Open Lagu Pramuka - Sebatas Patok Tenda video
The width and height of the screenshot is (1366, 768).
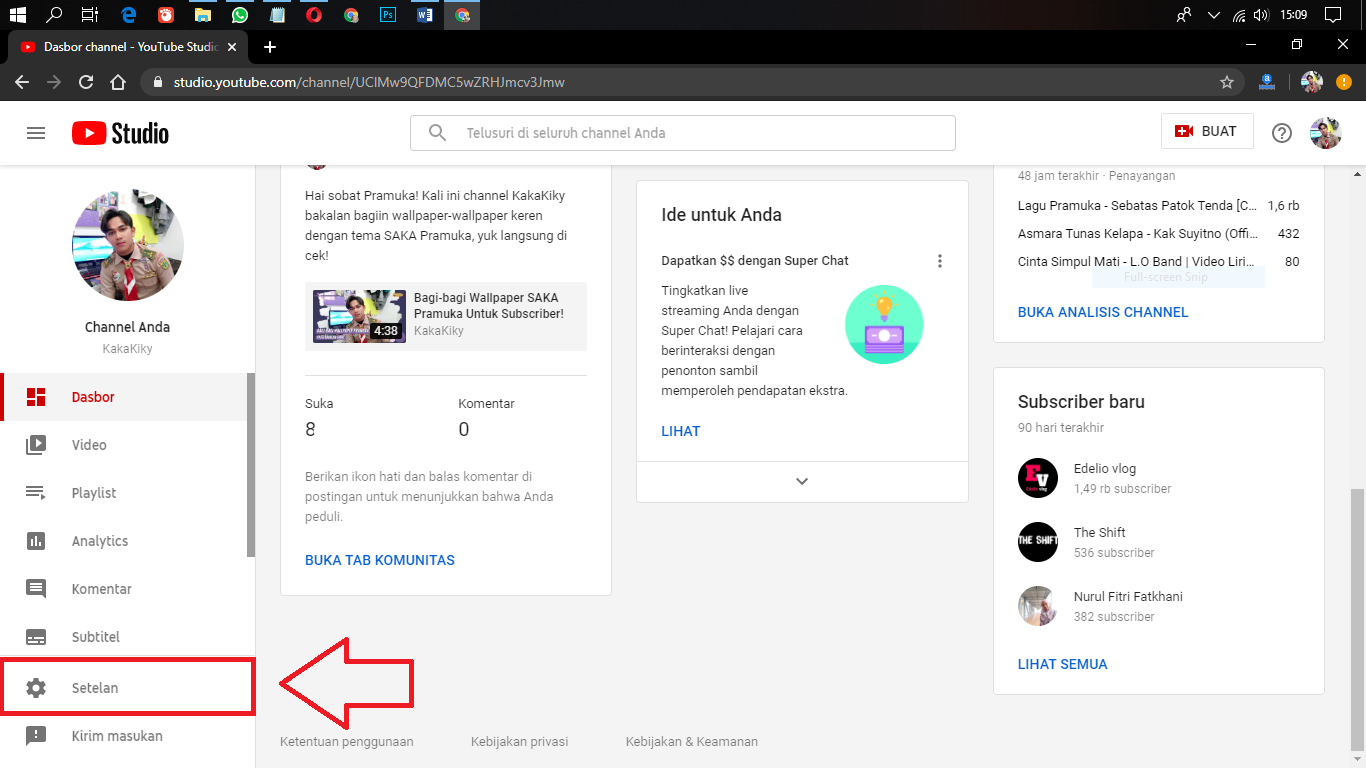coord(1159,206)
